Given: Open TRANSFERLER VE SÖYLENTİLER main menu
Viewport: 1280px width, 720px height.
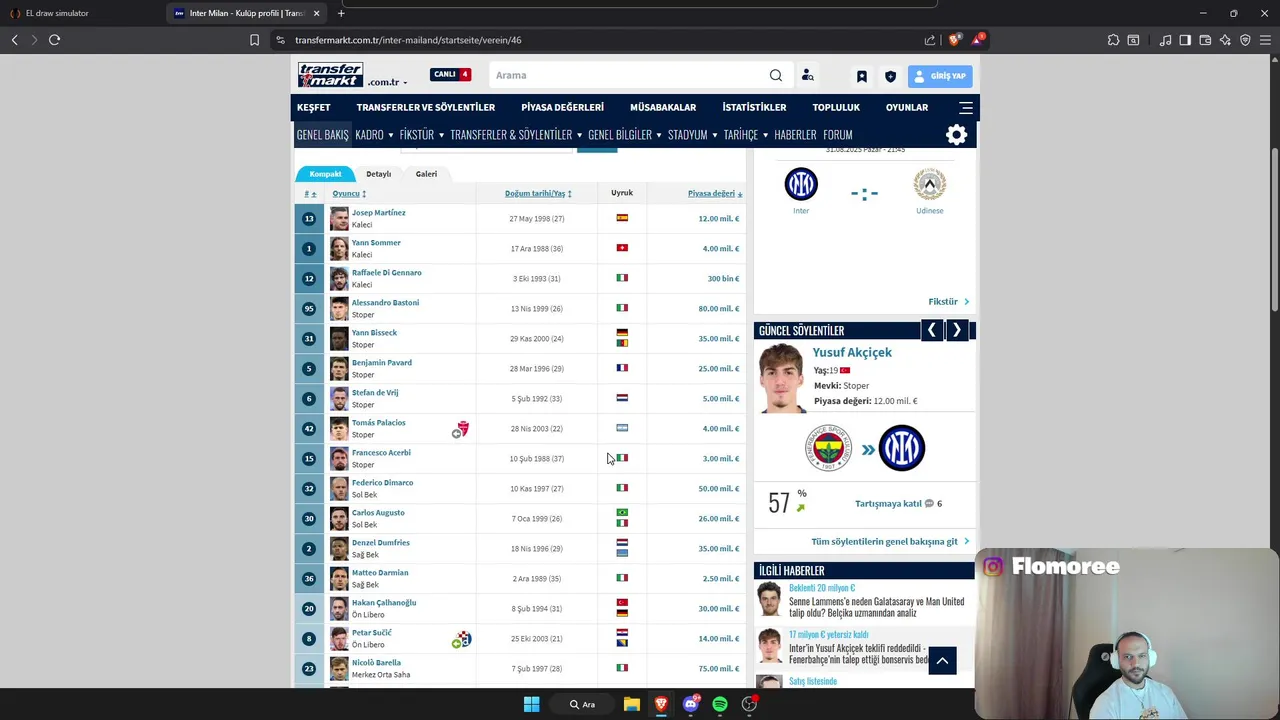Looking at the screenshot, I should [425, 107].
